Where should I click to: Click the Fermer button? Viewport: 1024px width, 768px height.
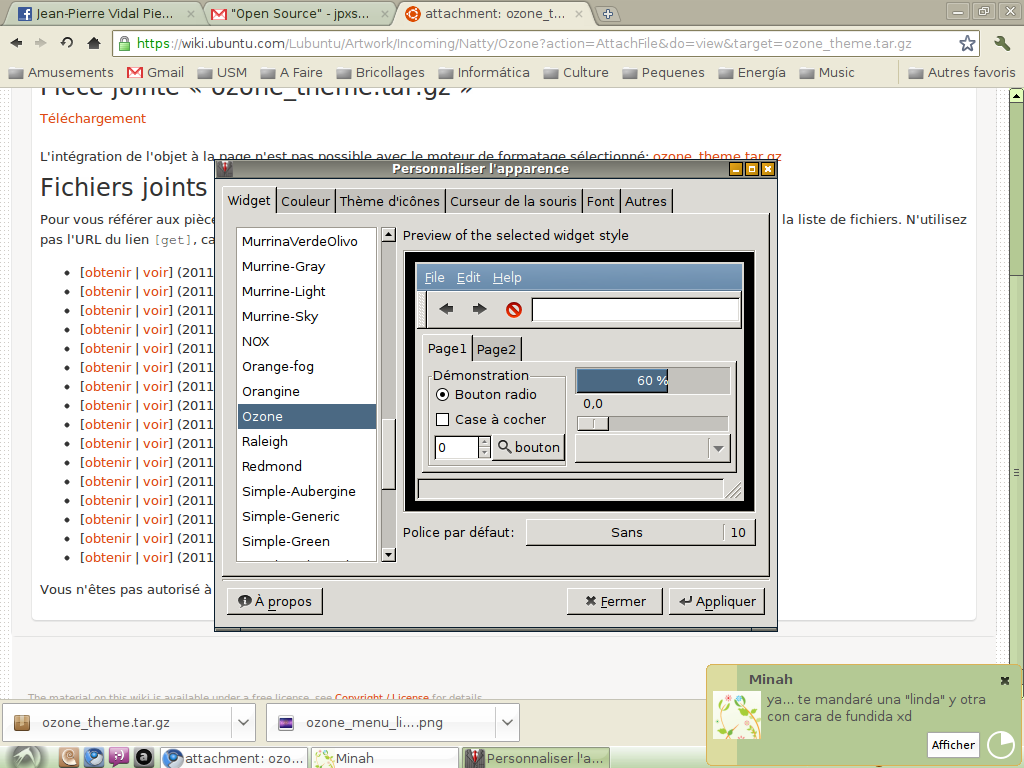tap(615, 601)
